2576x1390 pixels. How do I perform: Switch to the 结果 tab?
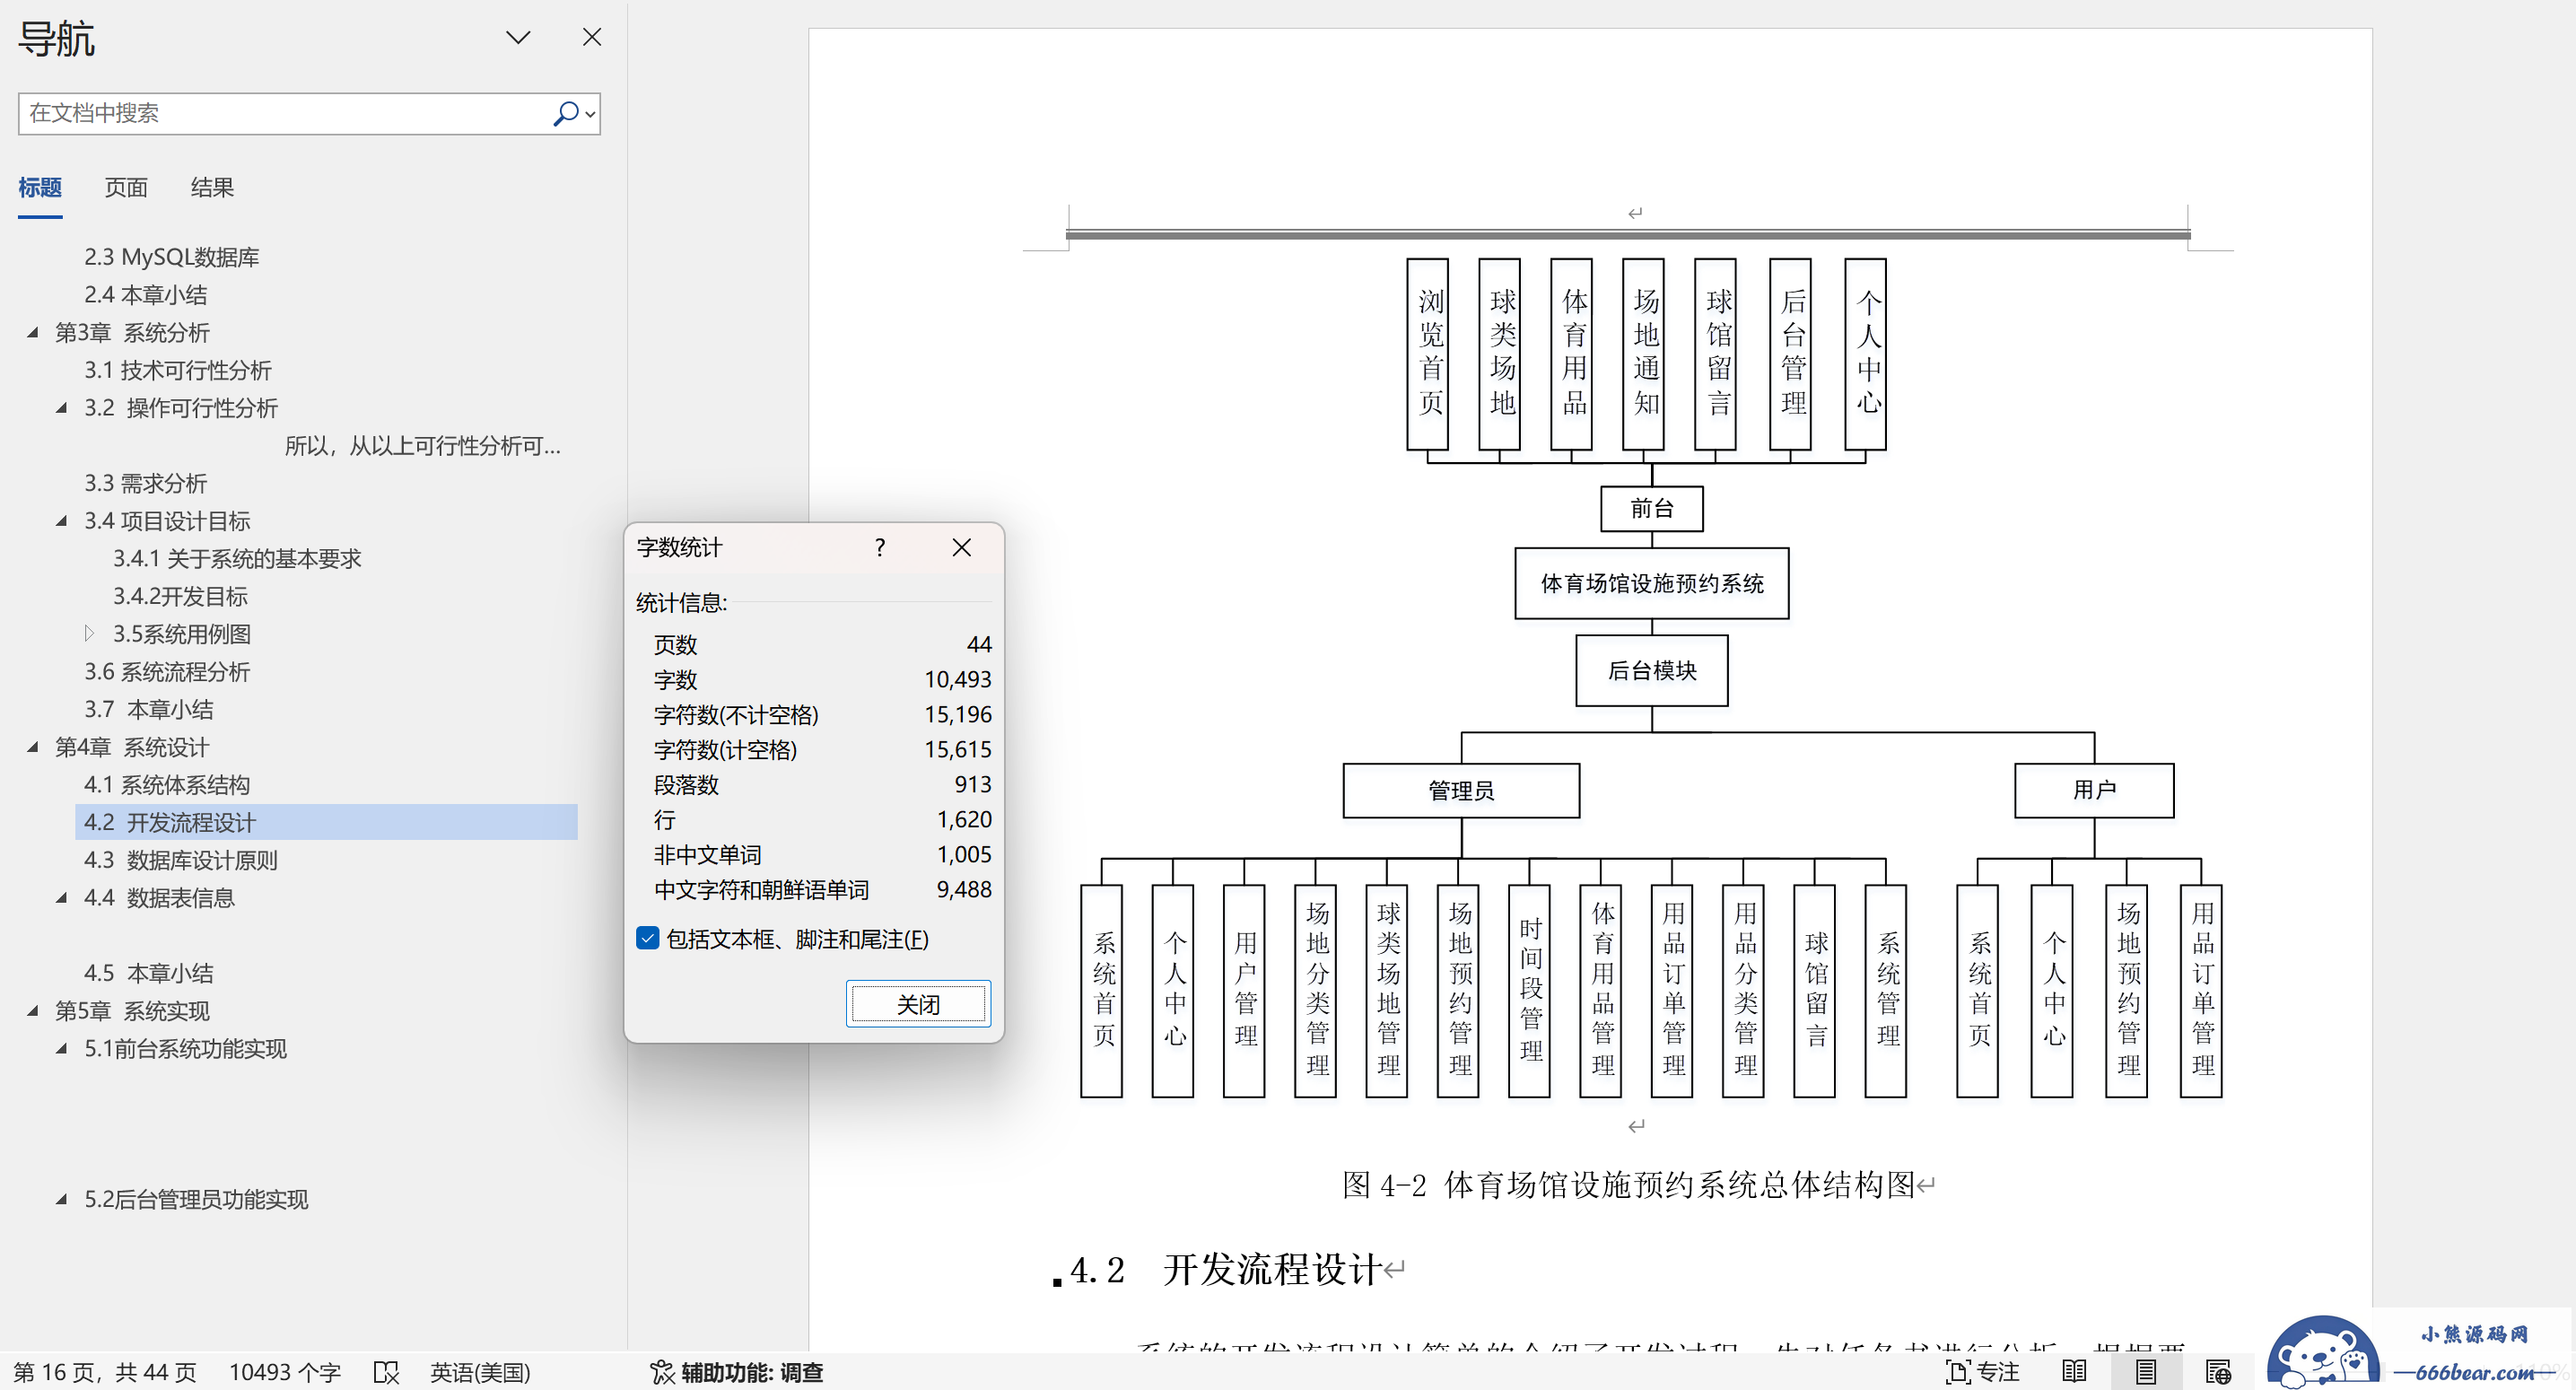click(212, 187)
